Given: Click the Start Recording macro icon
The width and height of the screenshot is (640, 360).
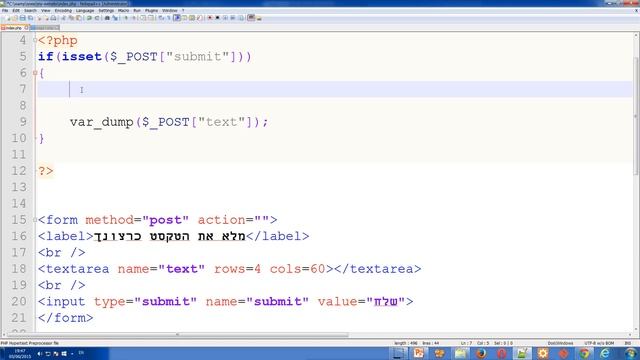Looking at the screenshot, I should coord(210,18).
